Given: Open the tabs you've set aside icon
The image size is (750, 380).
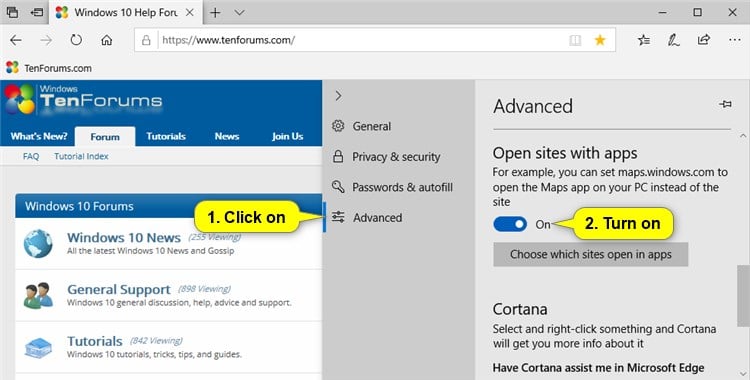Looking at the screenshot, I should (12, 12).
